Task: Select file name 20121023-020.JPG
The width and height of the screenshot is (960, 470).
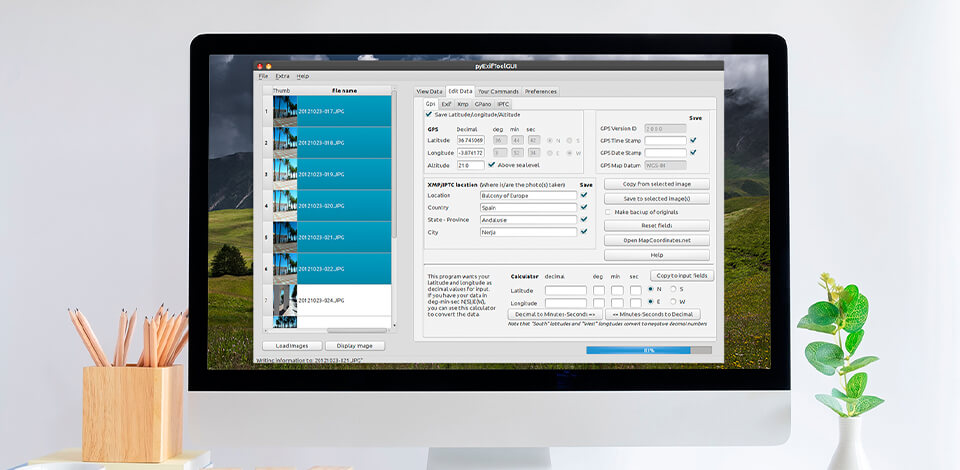Action: pyautogui.click(x=321, y=206)
